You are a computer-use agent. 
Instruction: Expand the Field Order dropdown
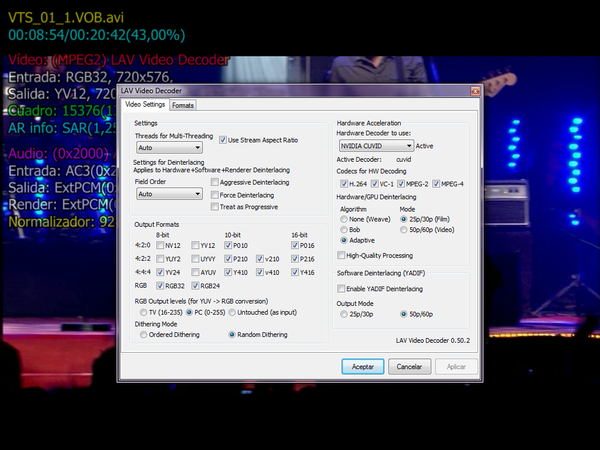click(x=169, y=194)
